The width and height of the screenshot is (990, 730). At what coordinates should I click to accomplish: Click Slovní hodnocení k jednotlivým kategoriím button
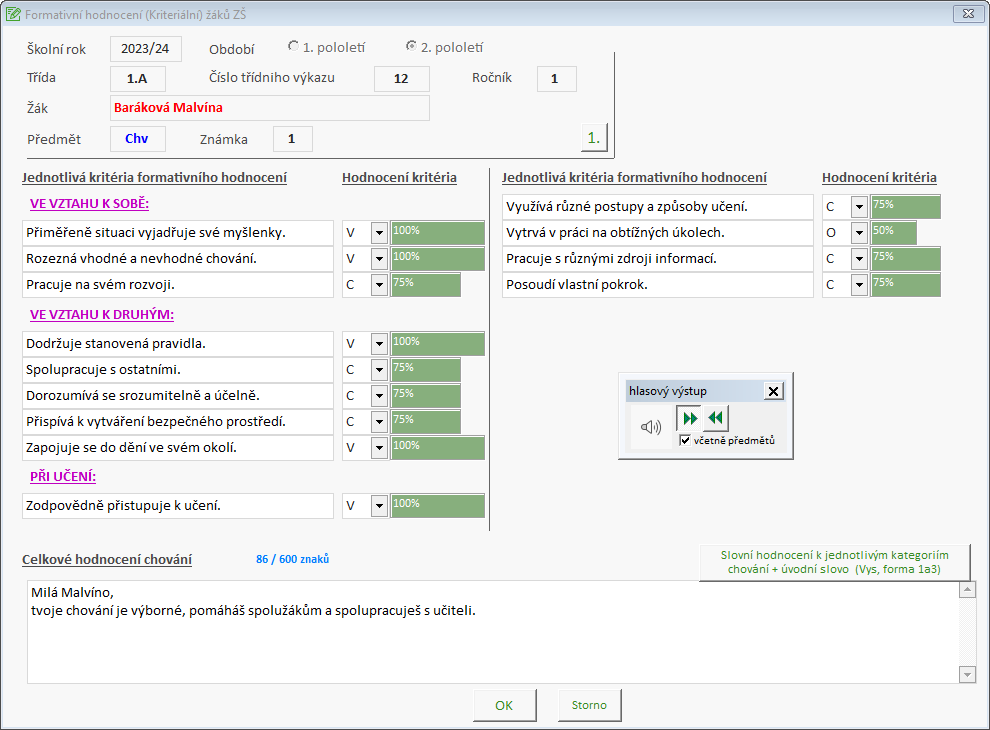(x=834, y=562)
